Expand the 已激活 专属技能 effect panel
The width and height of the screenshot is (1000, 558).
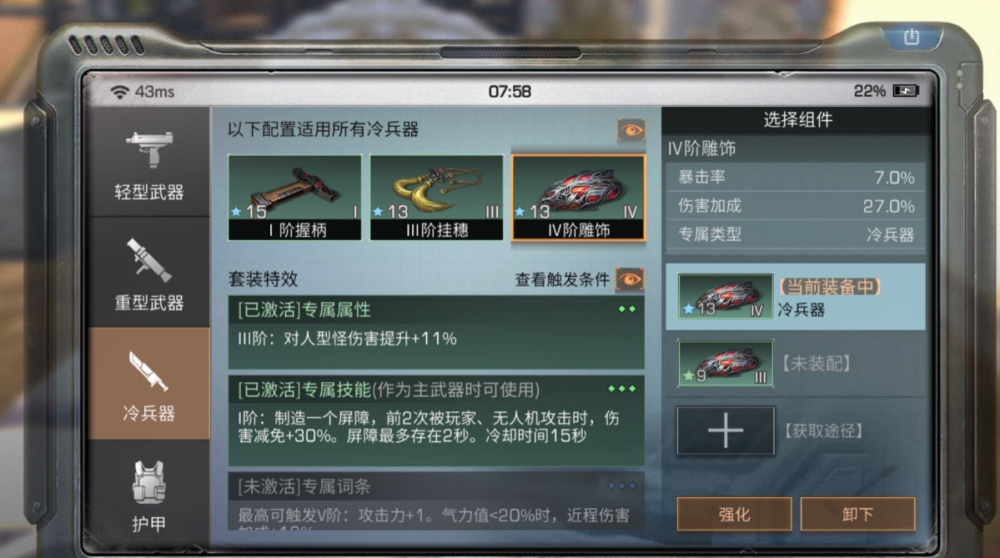click(x=436, y=420)
